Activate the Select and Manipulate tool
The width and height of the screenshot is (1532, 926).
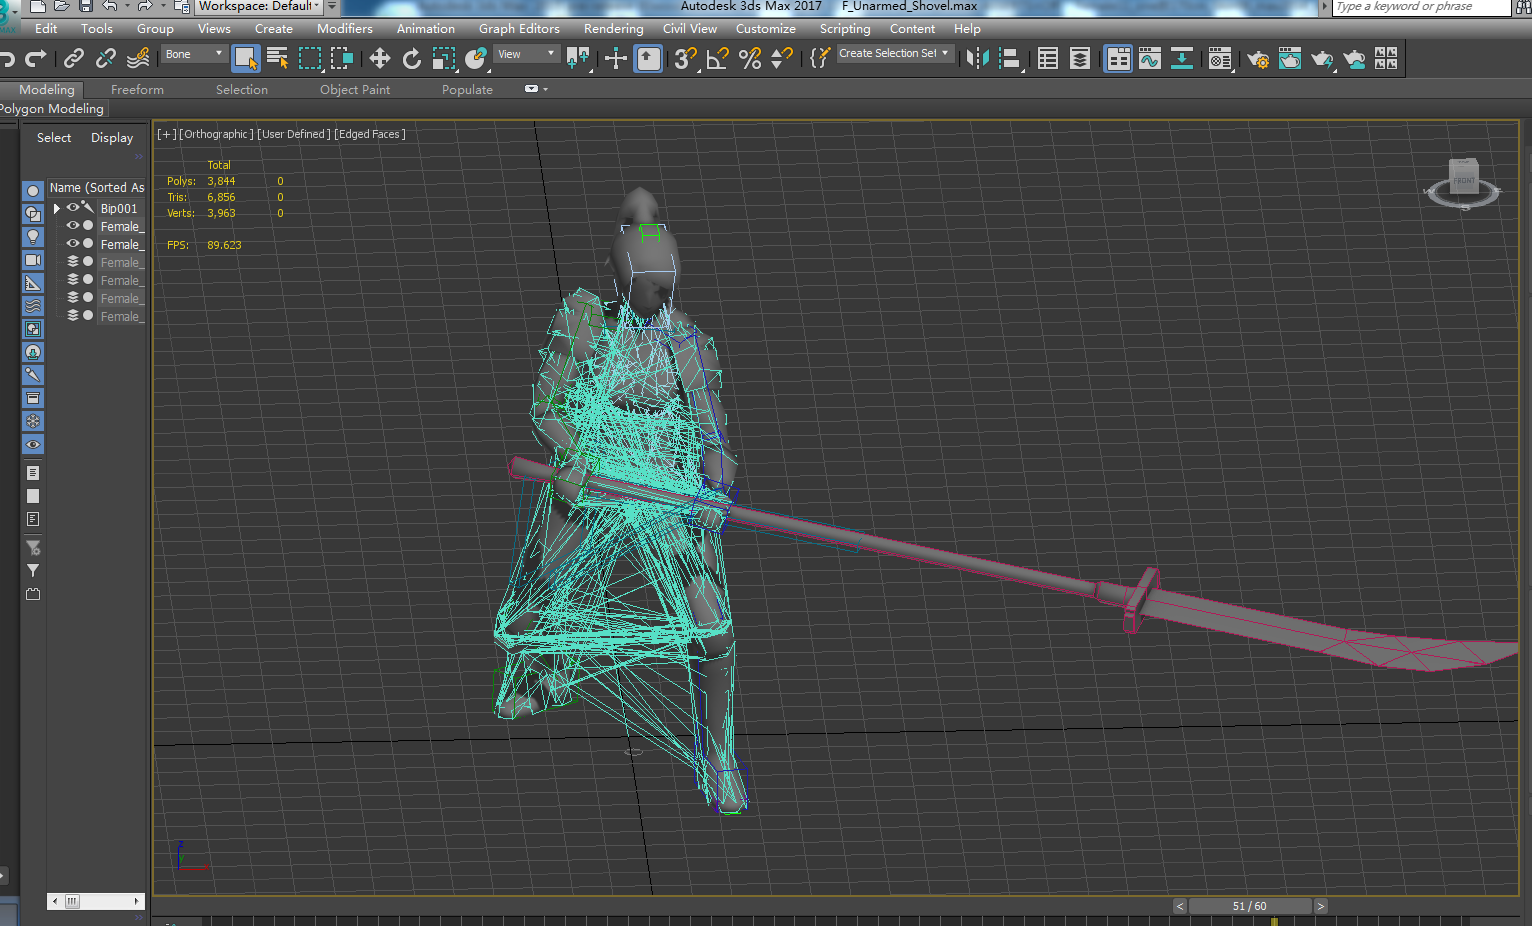click(x=616, y=59)
